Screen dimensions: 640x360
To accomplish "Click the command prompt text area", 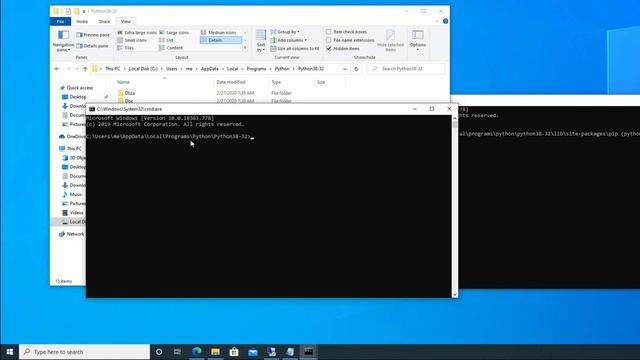I will 269,206.
